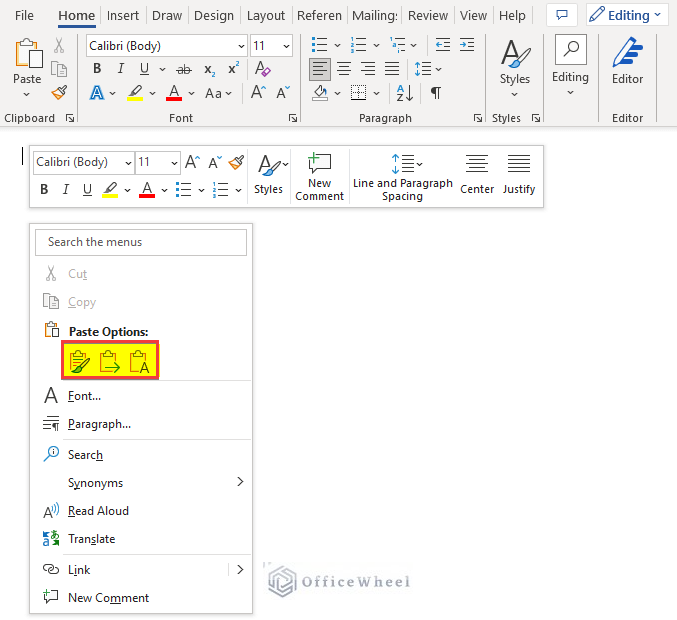Sort text alphabetically with A-Z icon
Viewport: 677px width, 620px height.
tap(405, 93)
